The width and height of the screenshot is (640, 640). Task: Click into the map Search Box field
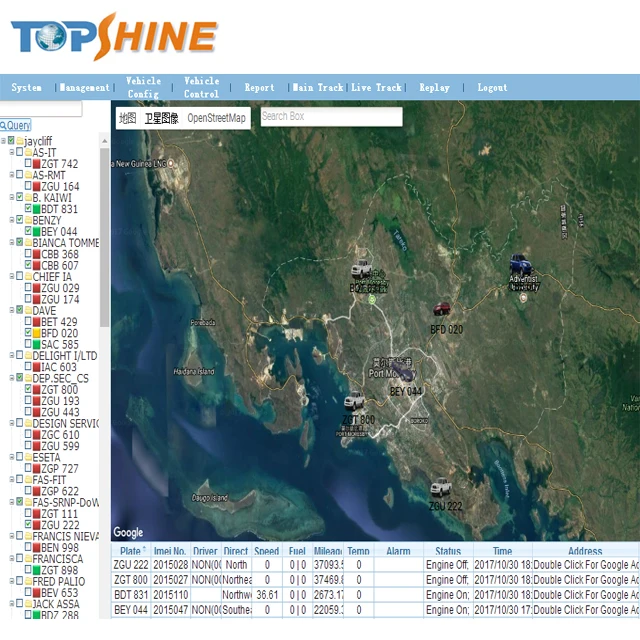(x=330, y=117)
